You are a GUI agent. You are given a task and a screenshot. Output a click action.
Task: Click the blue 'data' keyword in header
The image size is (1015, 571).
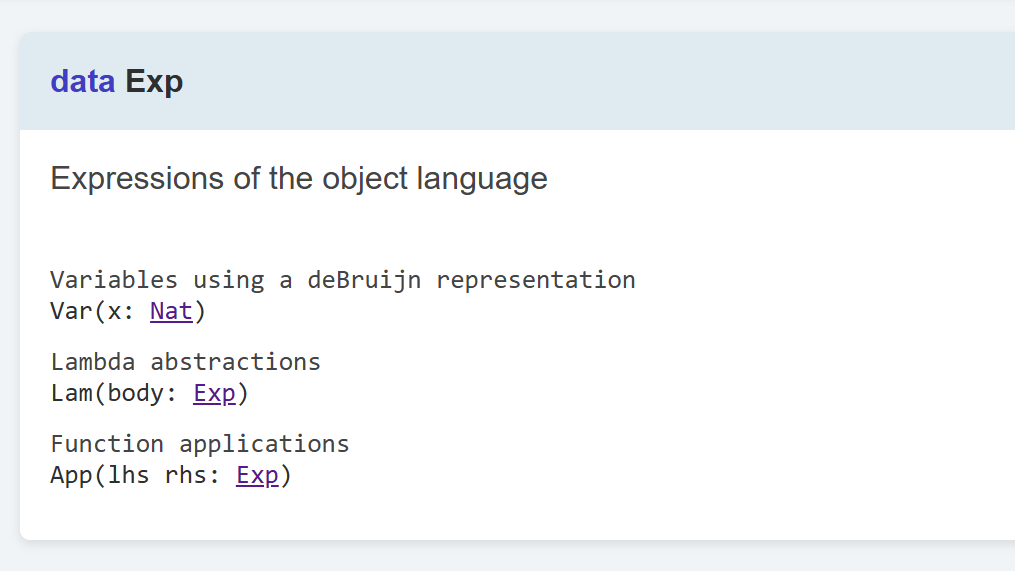(83, 81)
